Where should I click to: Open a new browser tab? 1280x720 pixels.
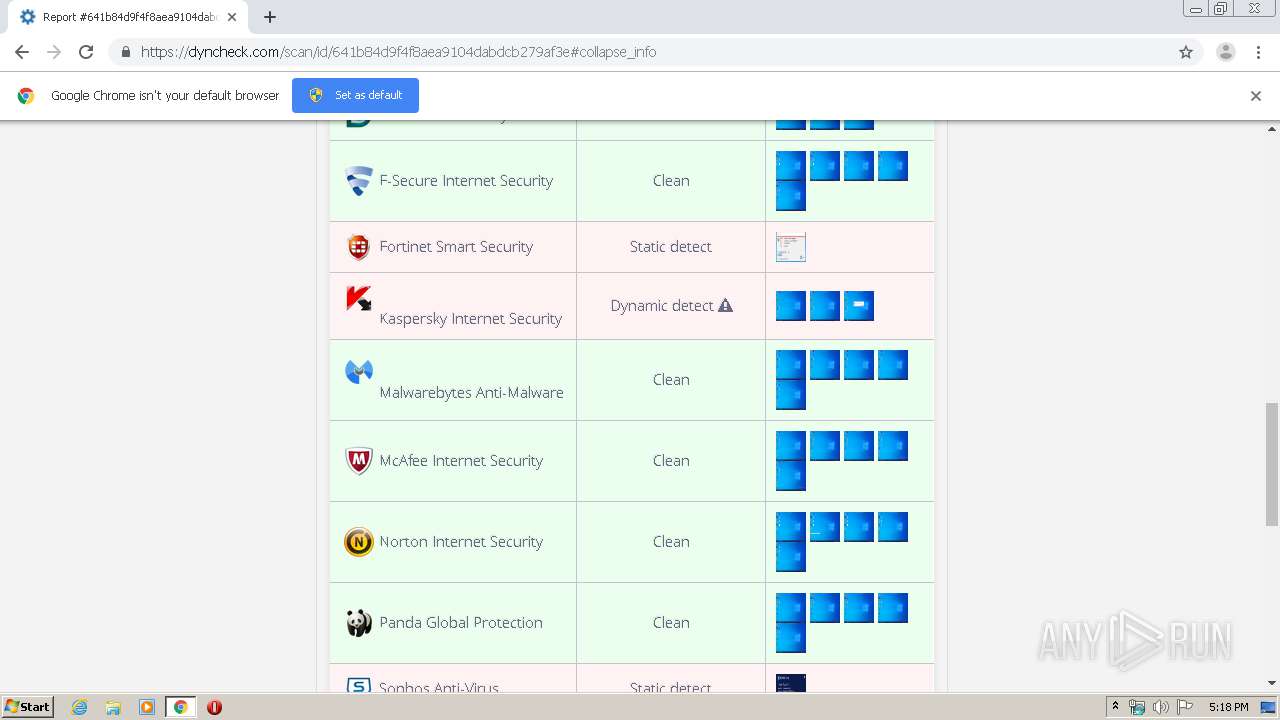(270, 17)
